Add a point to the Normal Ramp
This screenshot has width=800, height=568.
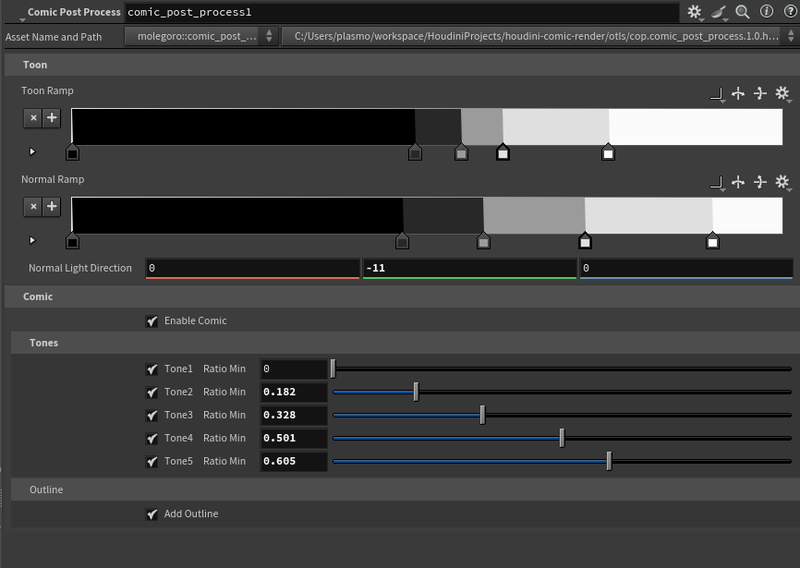(x=52, y=207)
